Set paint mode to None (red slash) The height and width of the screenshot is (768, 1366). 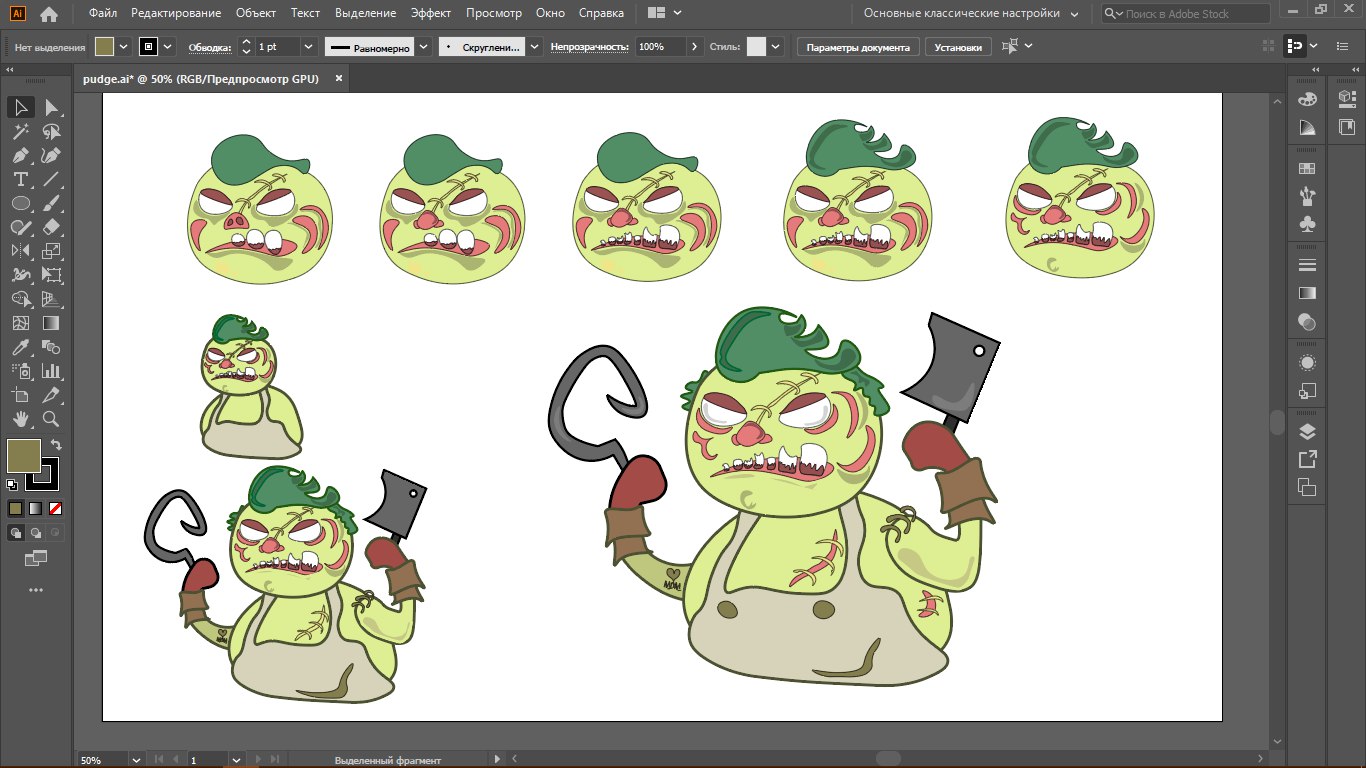[55, 508]
